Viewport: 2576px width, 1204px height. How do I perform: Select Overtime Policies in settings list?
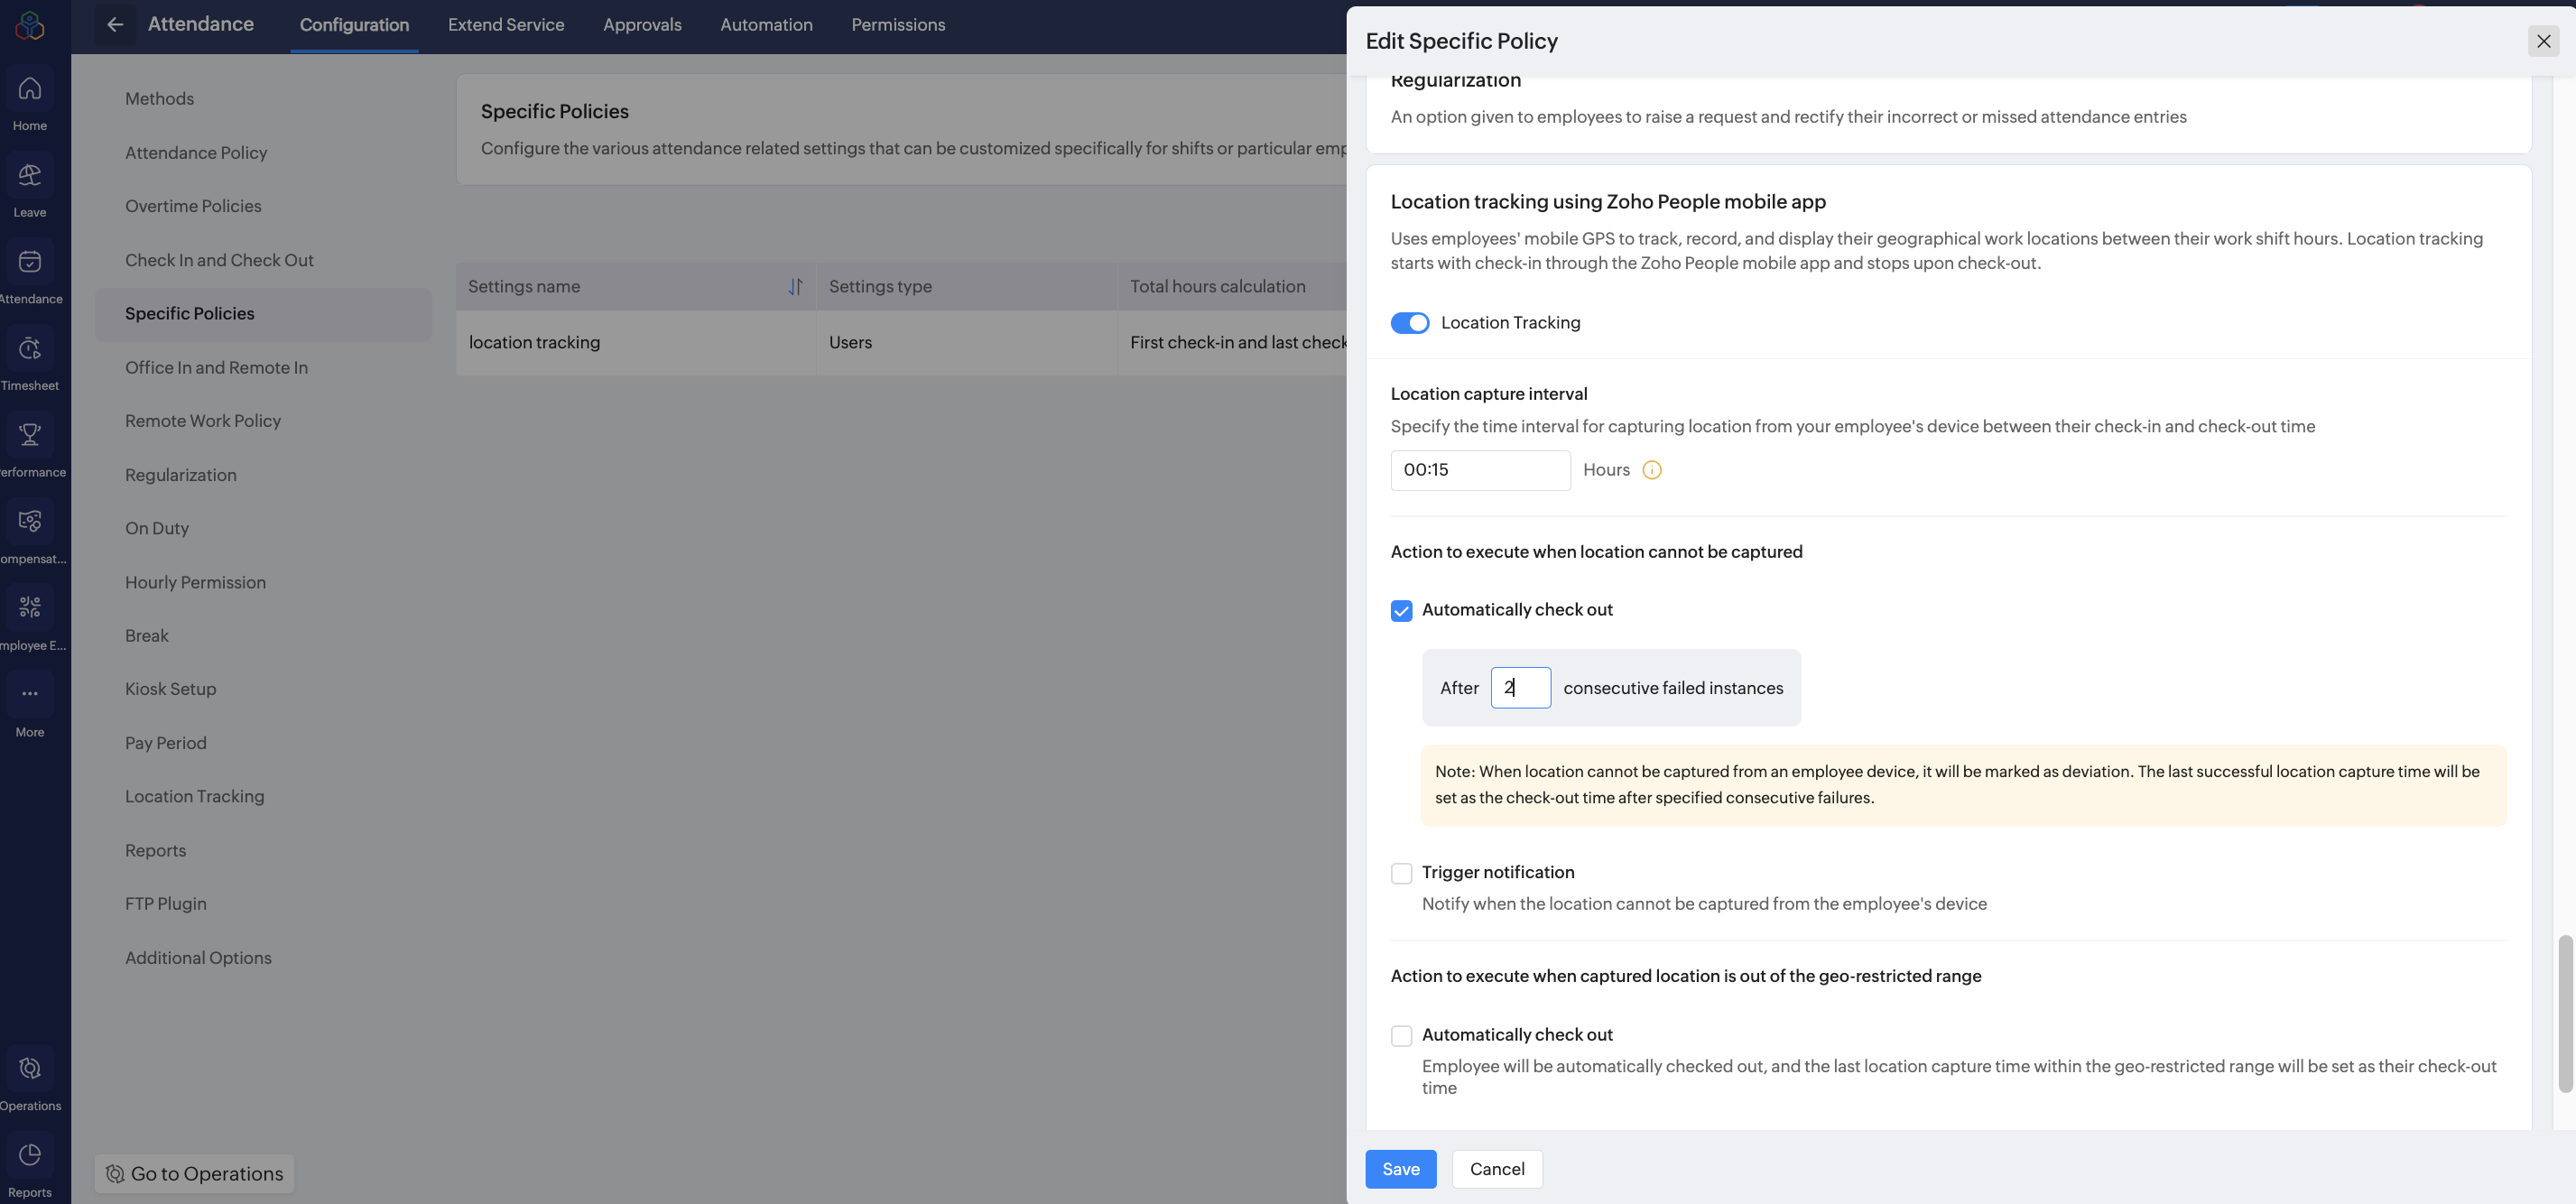[x=193, y=206]
